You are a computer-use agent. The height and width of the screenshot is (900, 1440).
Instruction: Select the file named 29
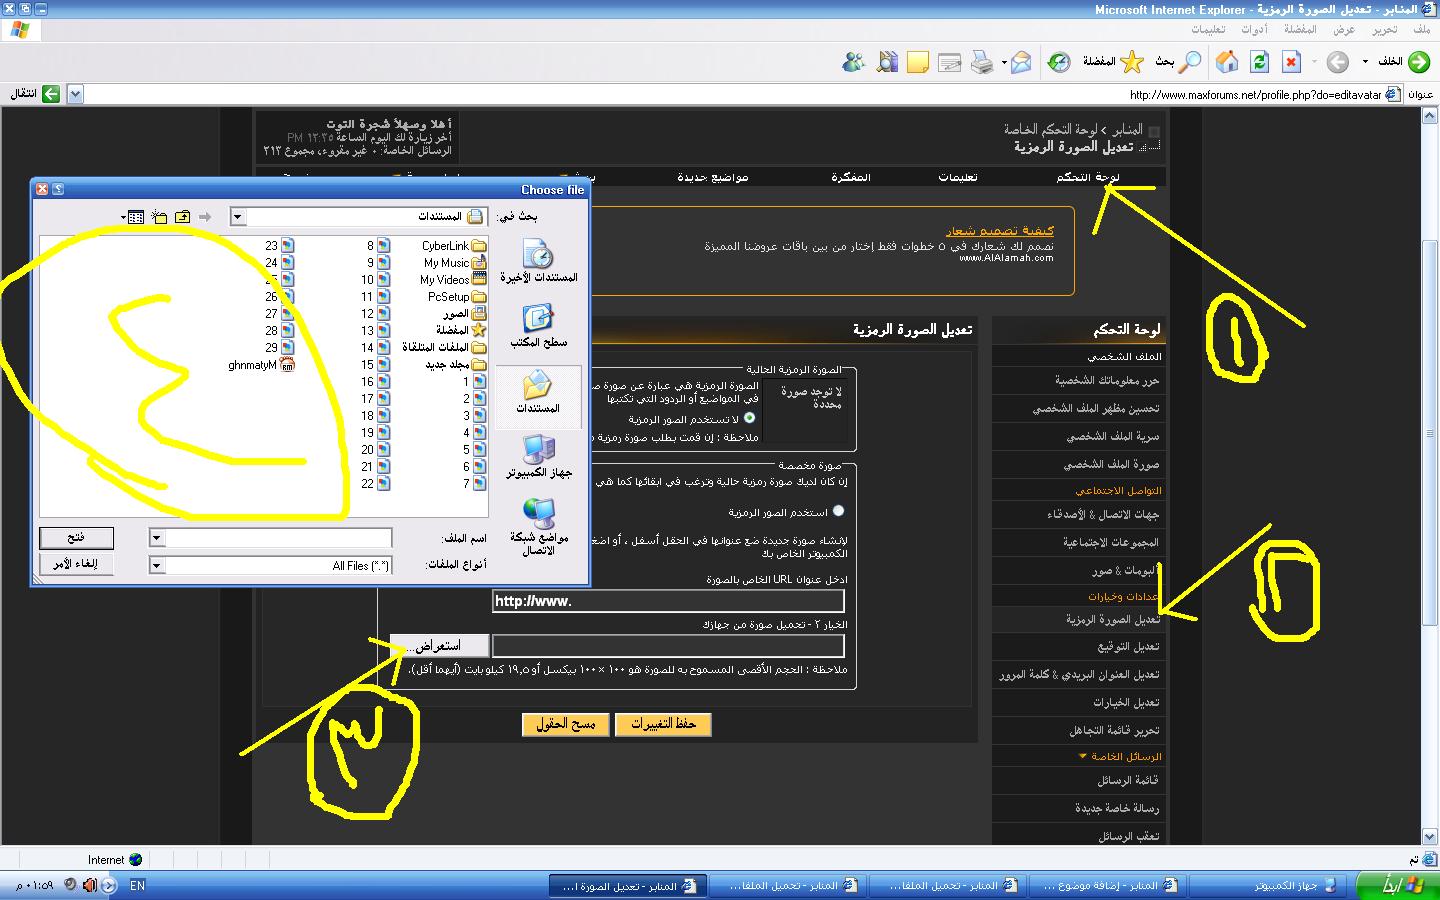click(279, 348)
